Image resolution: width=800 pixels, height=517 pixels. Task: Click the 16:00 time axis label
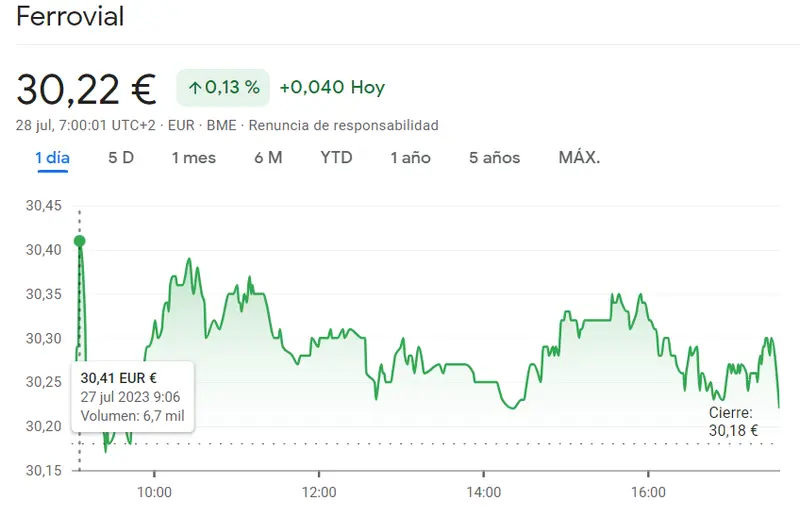[x=649, y=492]
